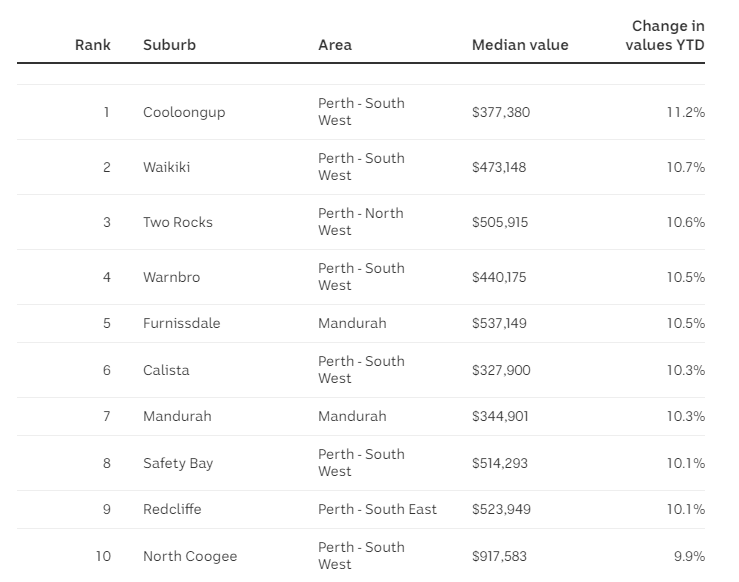Select the Furnissdale suburb cell
Viewport: 739px width, 582px height.
[181, 323]
